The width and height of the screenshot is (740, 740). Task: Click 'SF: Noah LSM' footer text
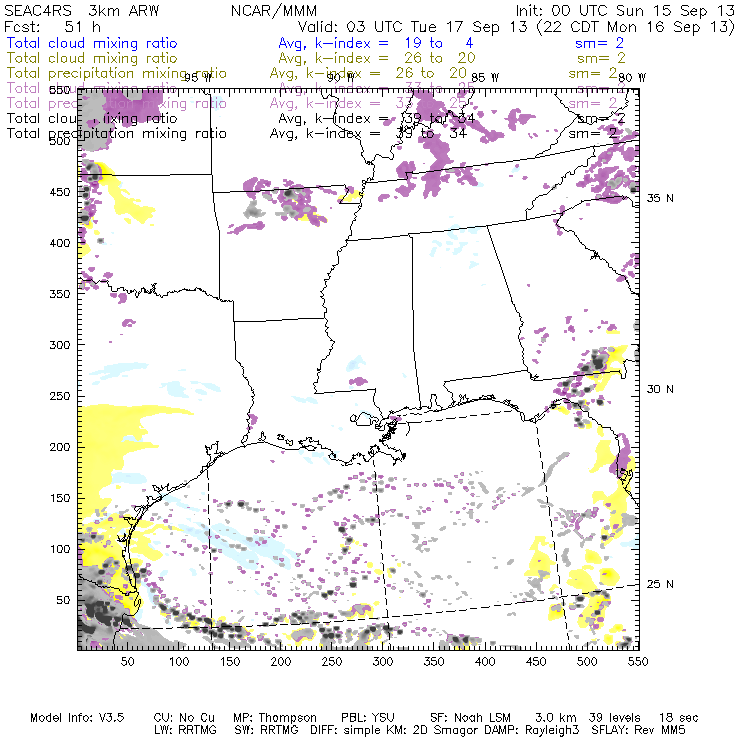pyautogui.click(x=471, y=718)
